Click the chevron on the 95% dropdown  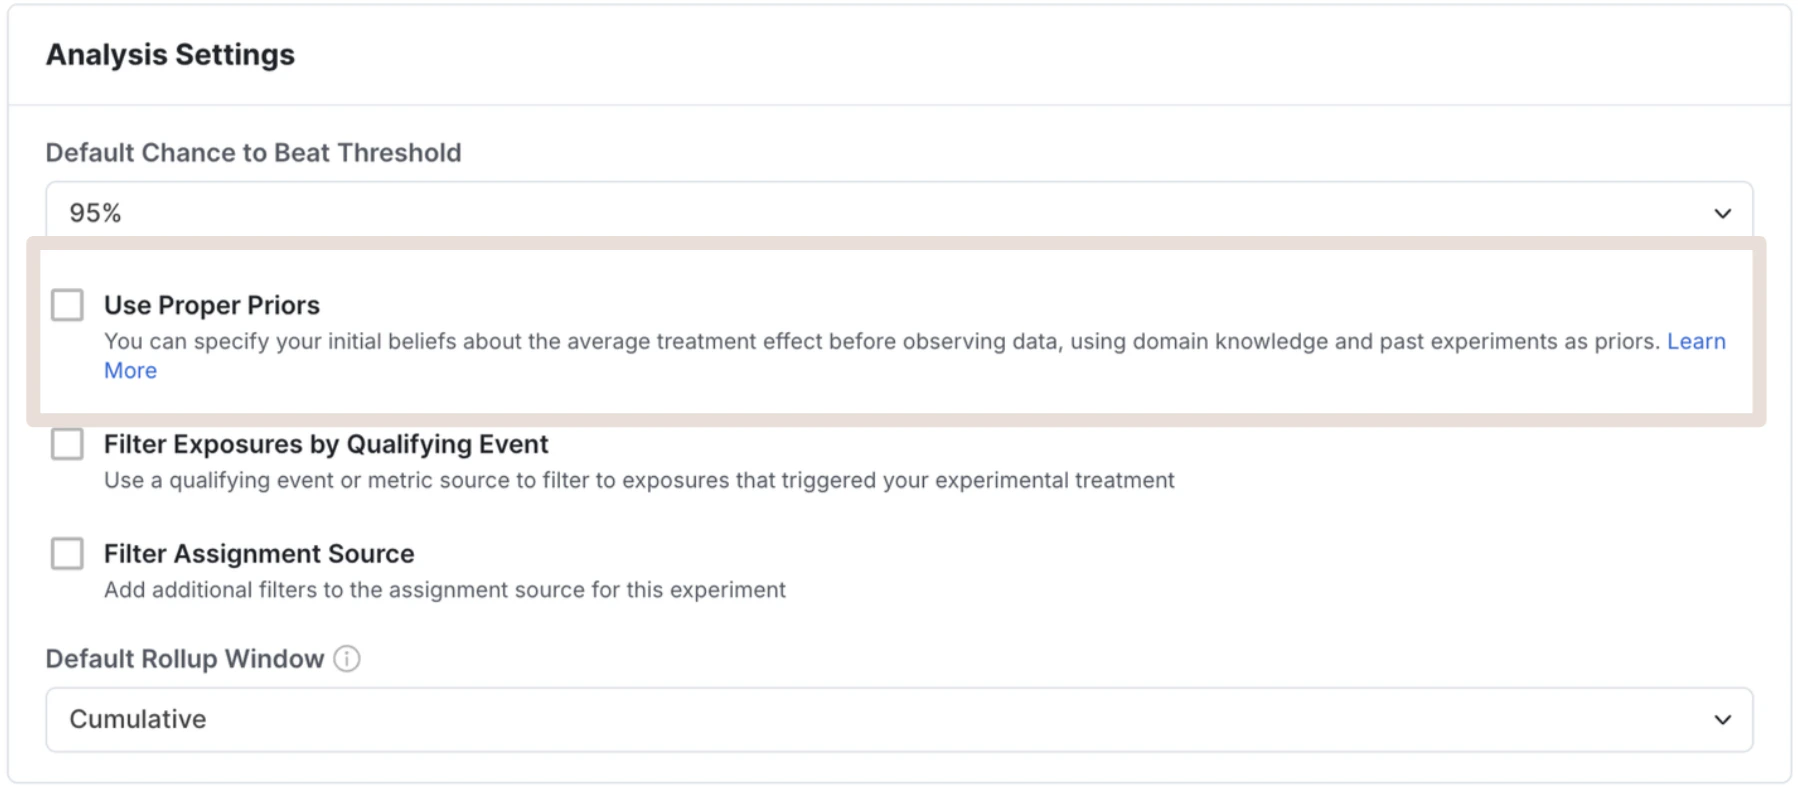1722,212
